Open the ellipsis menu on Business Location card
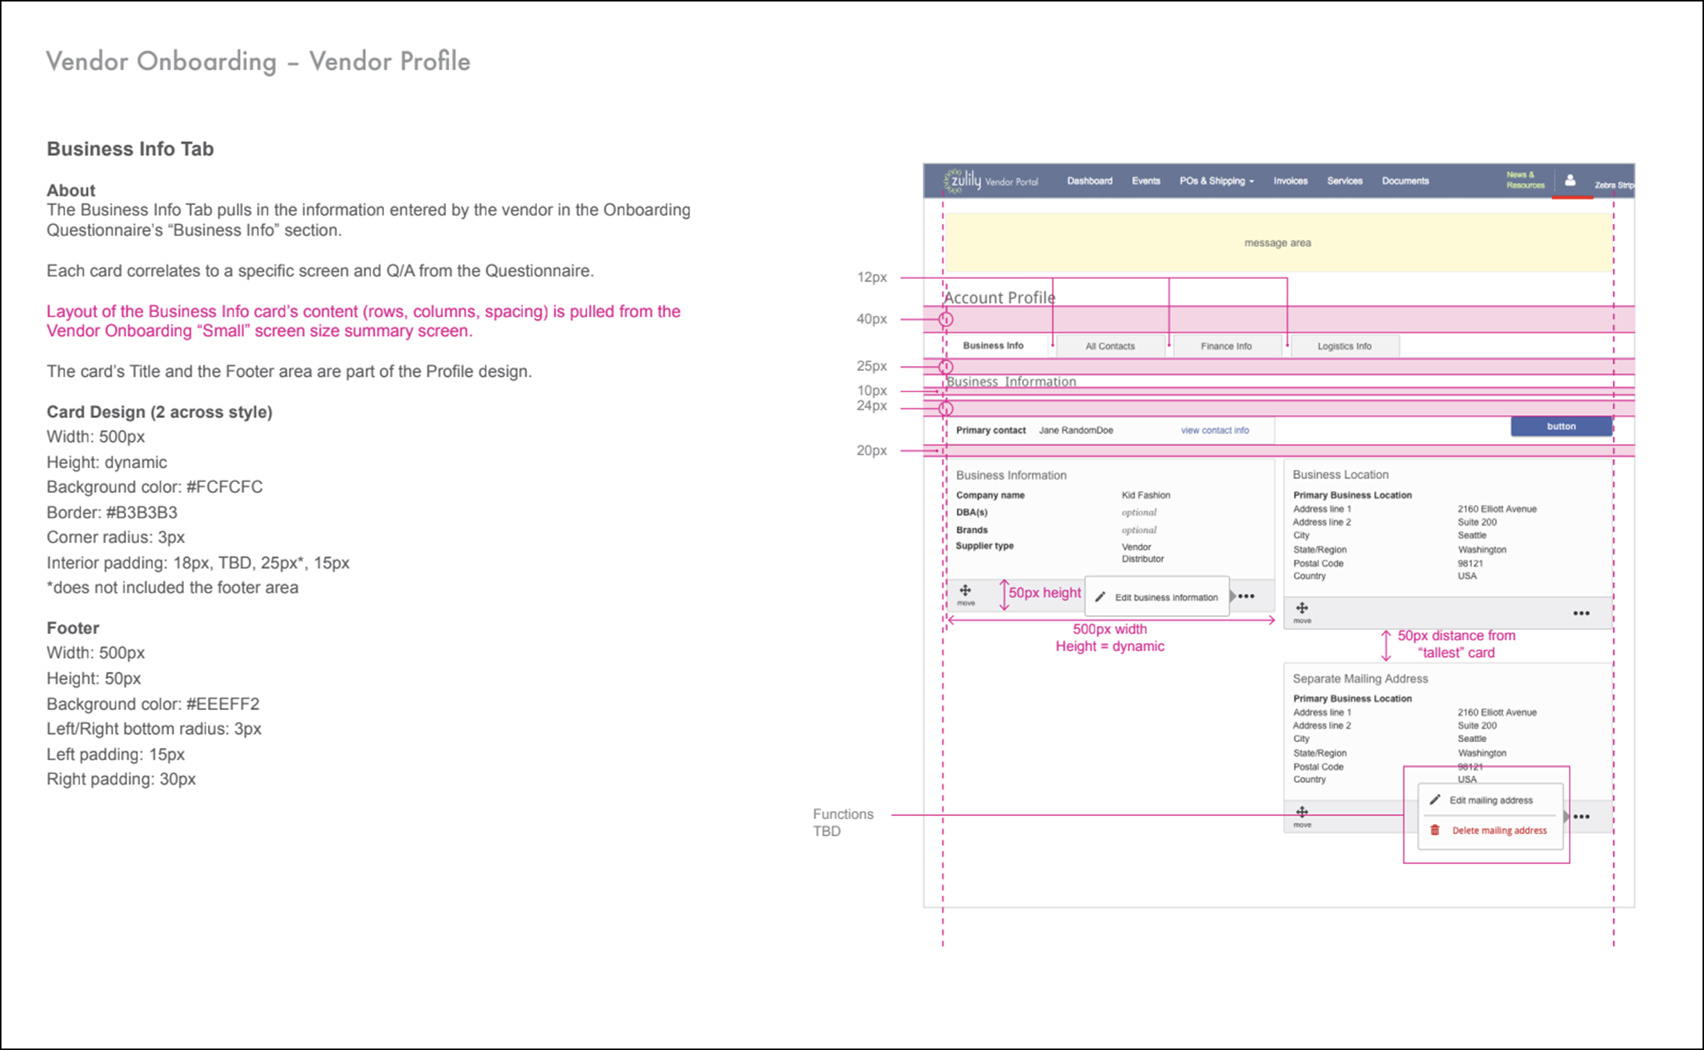 coord(1582,613)
